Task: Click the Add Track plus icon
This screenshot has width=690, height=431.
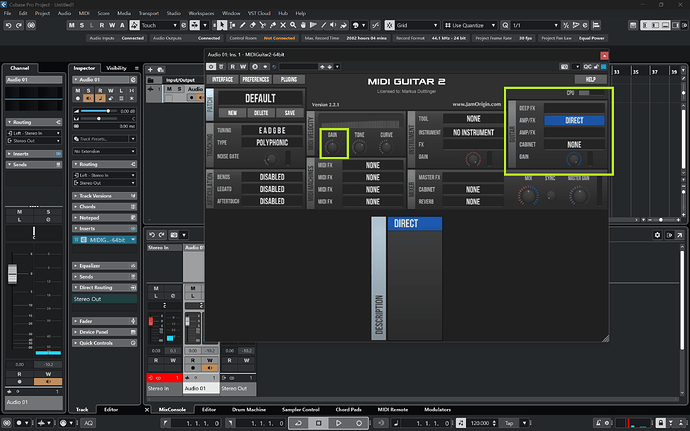Action: pyautogui.click(x=150, y=70)
